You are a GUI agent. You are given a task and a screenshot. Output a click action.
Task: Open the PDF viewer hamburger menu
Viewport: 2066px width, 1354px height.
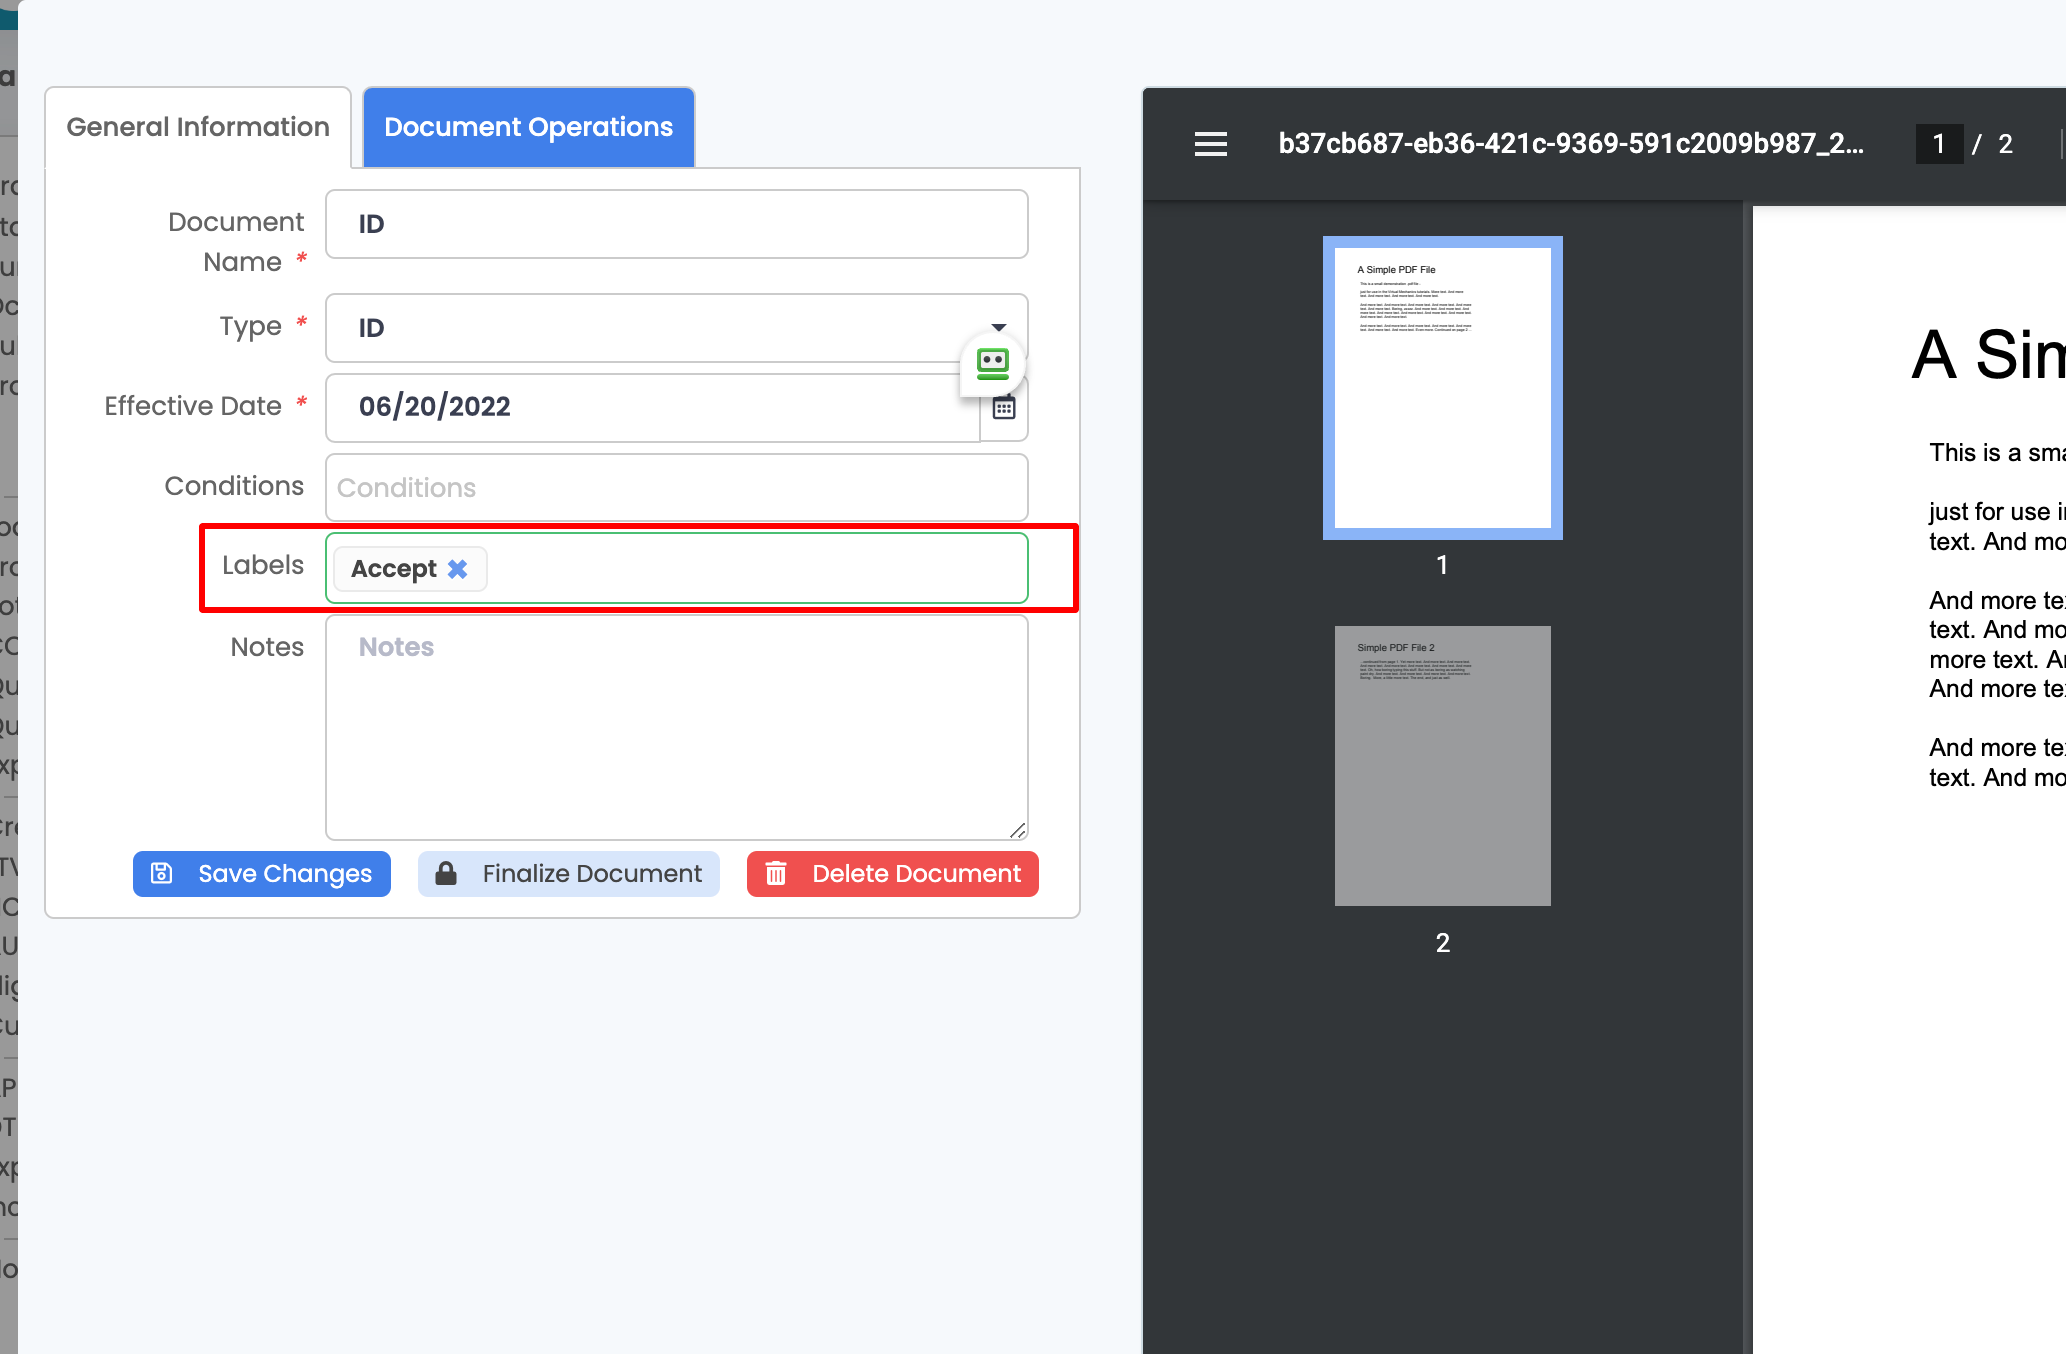1210,144
